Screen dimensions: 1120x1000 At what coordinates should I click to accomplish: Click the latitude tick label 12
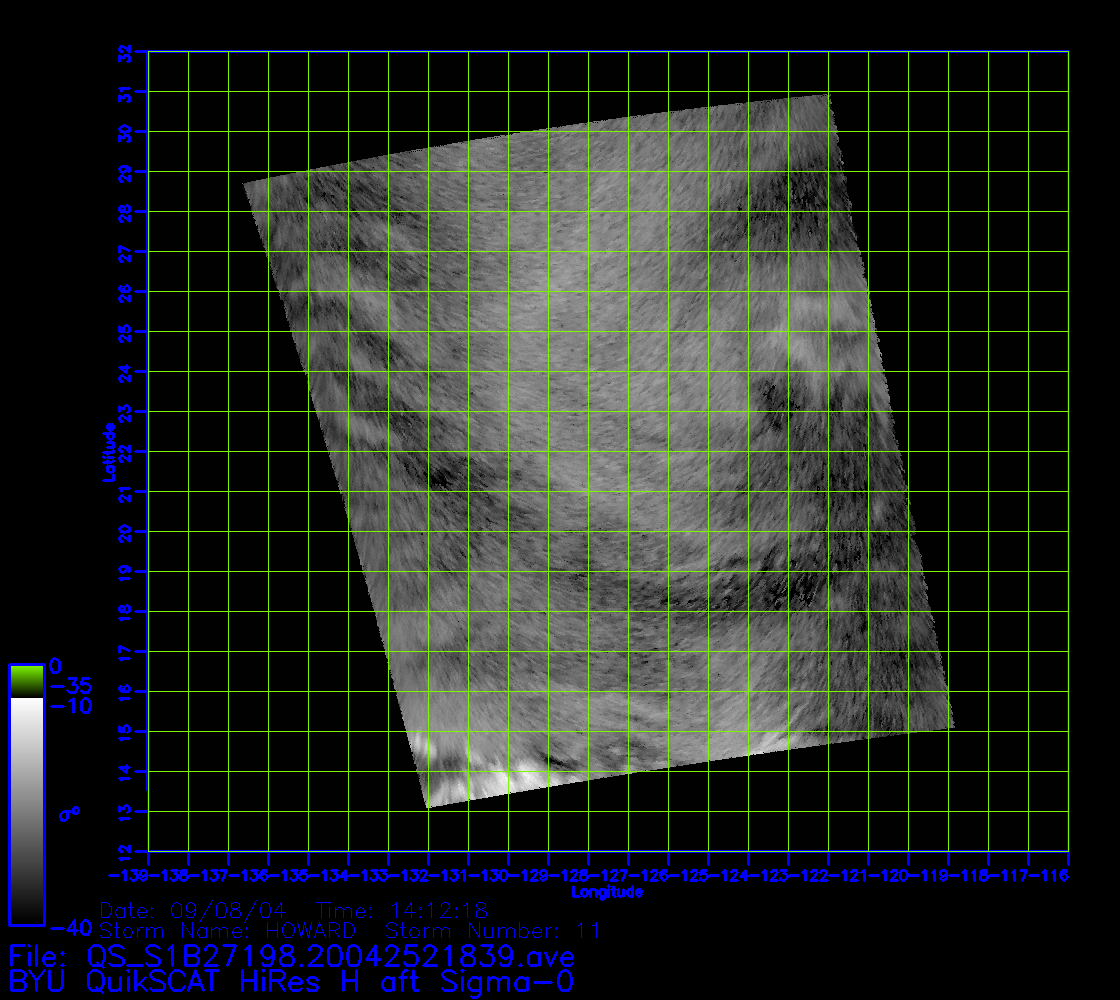tap(124, 852)
